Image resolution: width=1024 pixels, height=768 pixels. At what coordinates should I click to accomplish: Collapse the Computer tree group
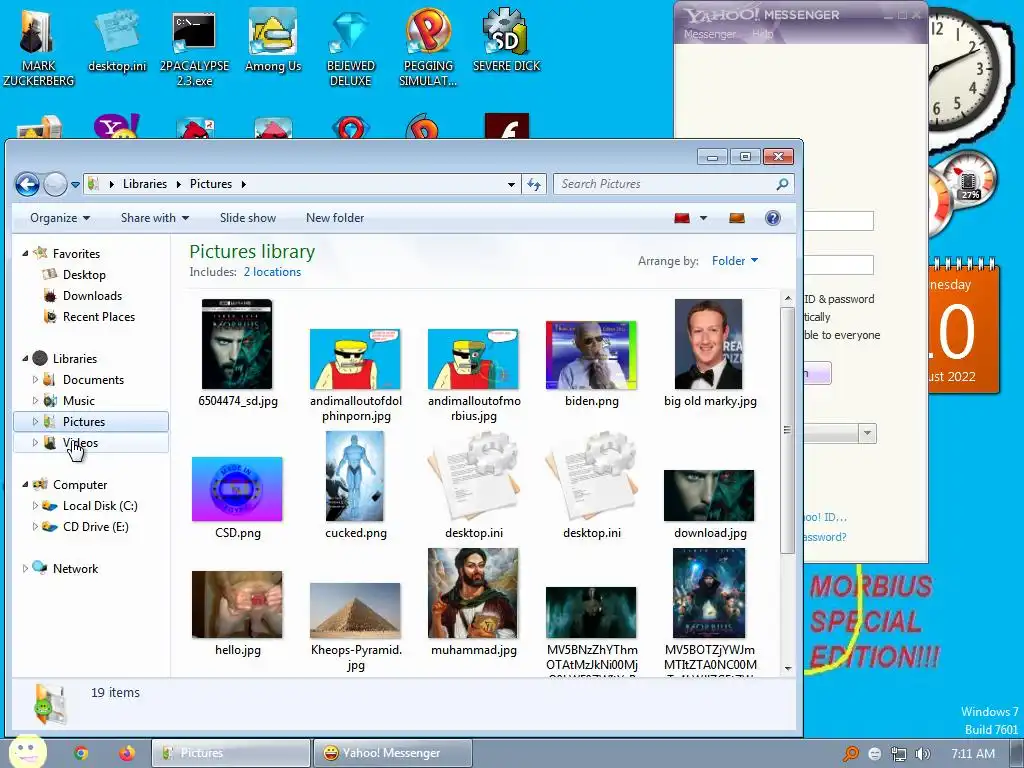click(x=25, y=484)
